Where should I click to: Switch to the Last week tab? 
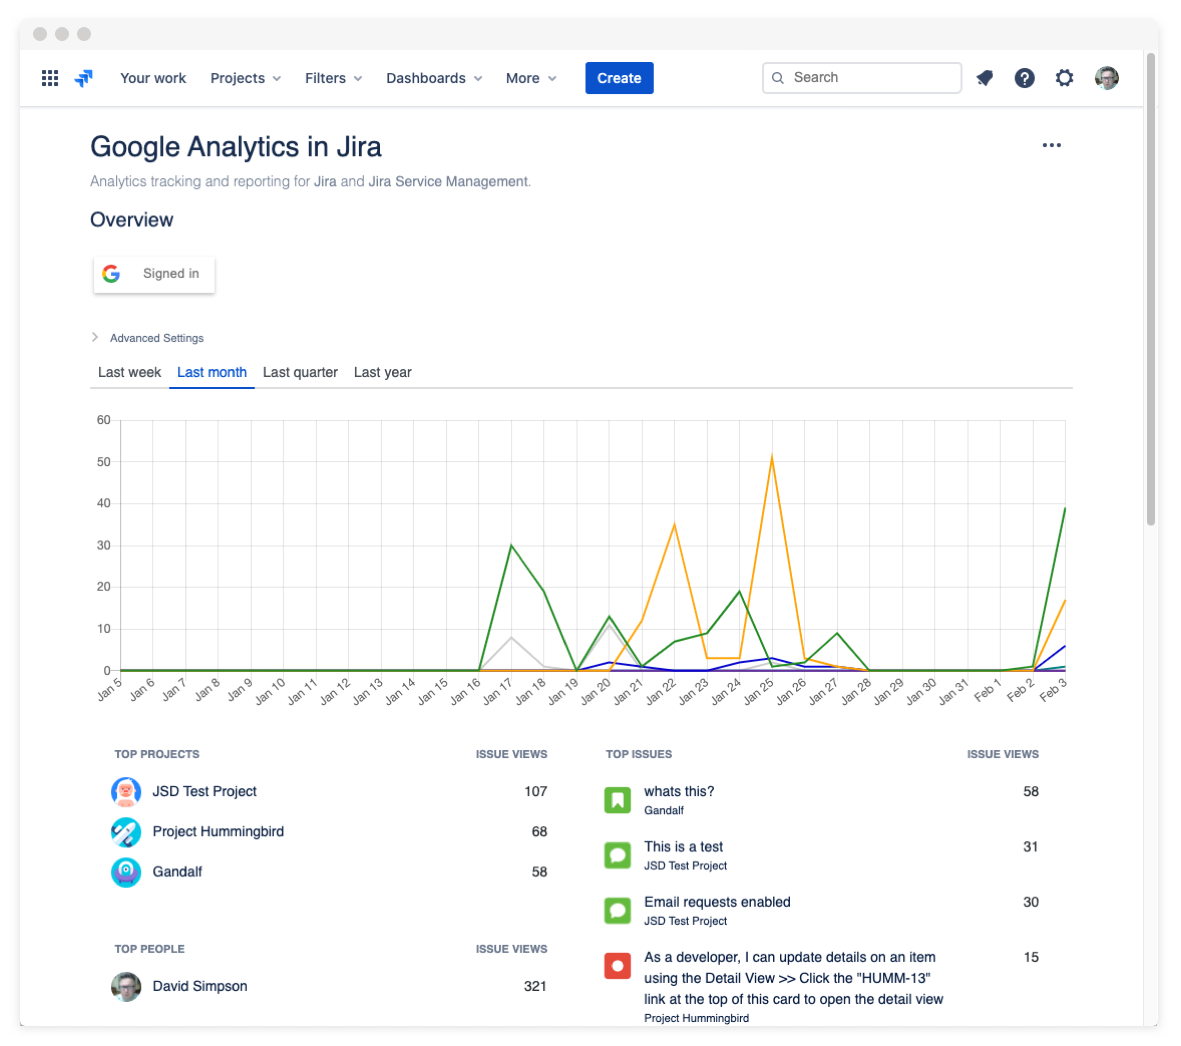(129, 372)
